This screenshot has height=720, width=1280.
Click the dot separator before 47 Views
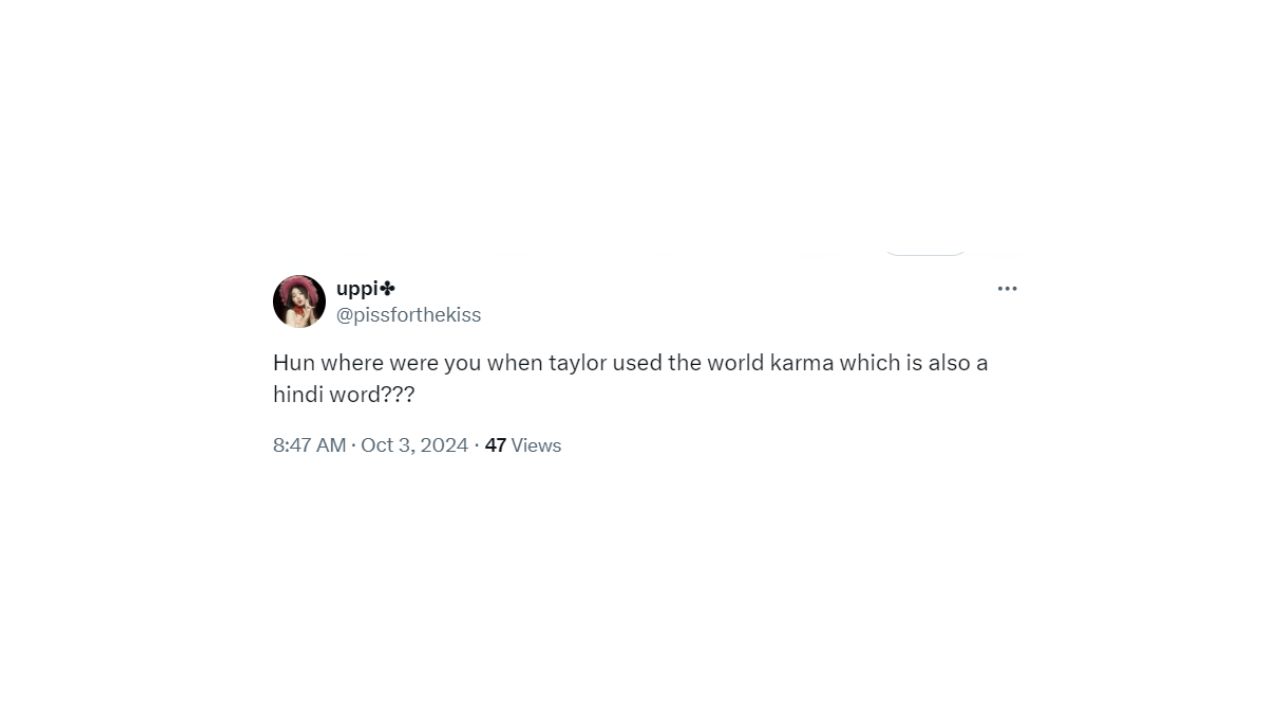tap(476, 445)
